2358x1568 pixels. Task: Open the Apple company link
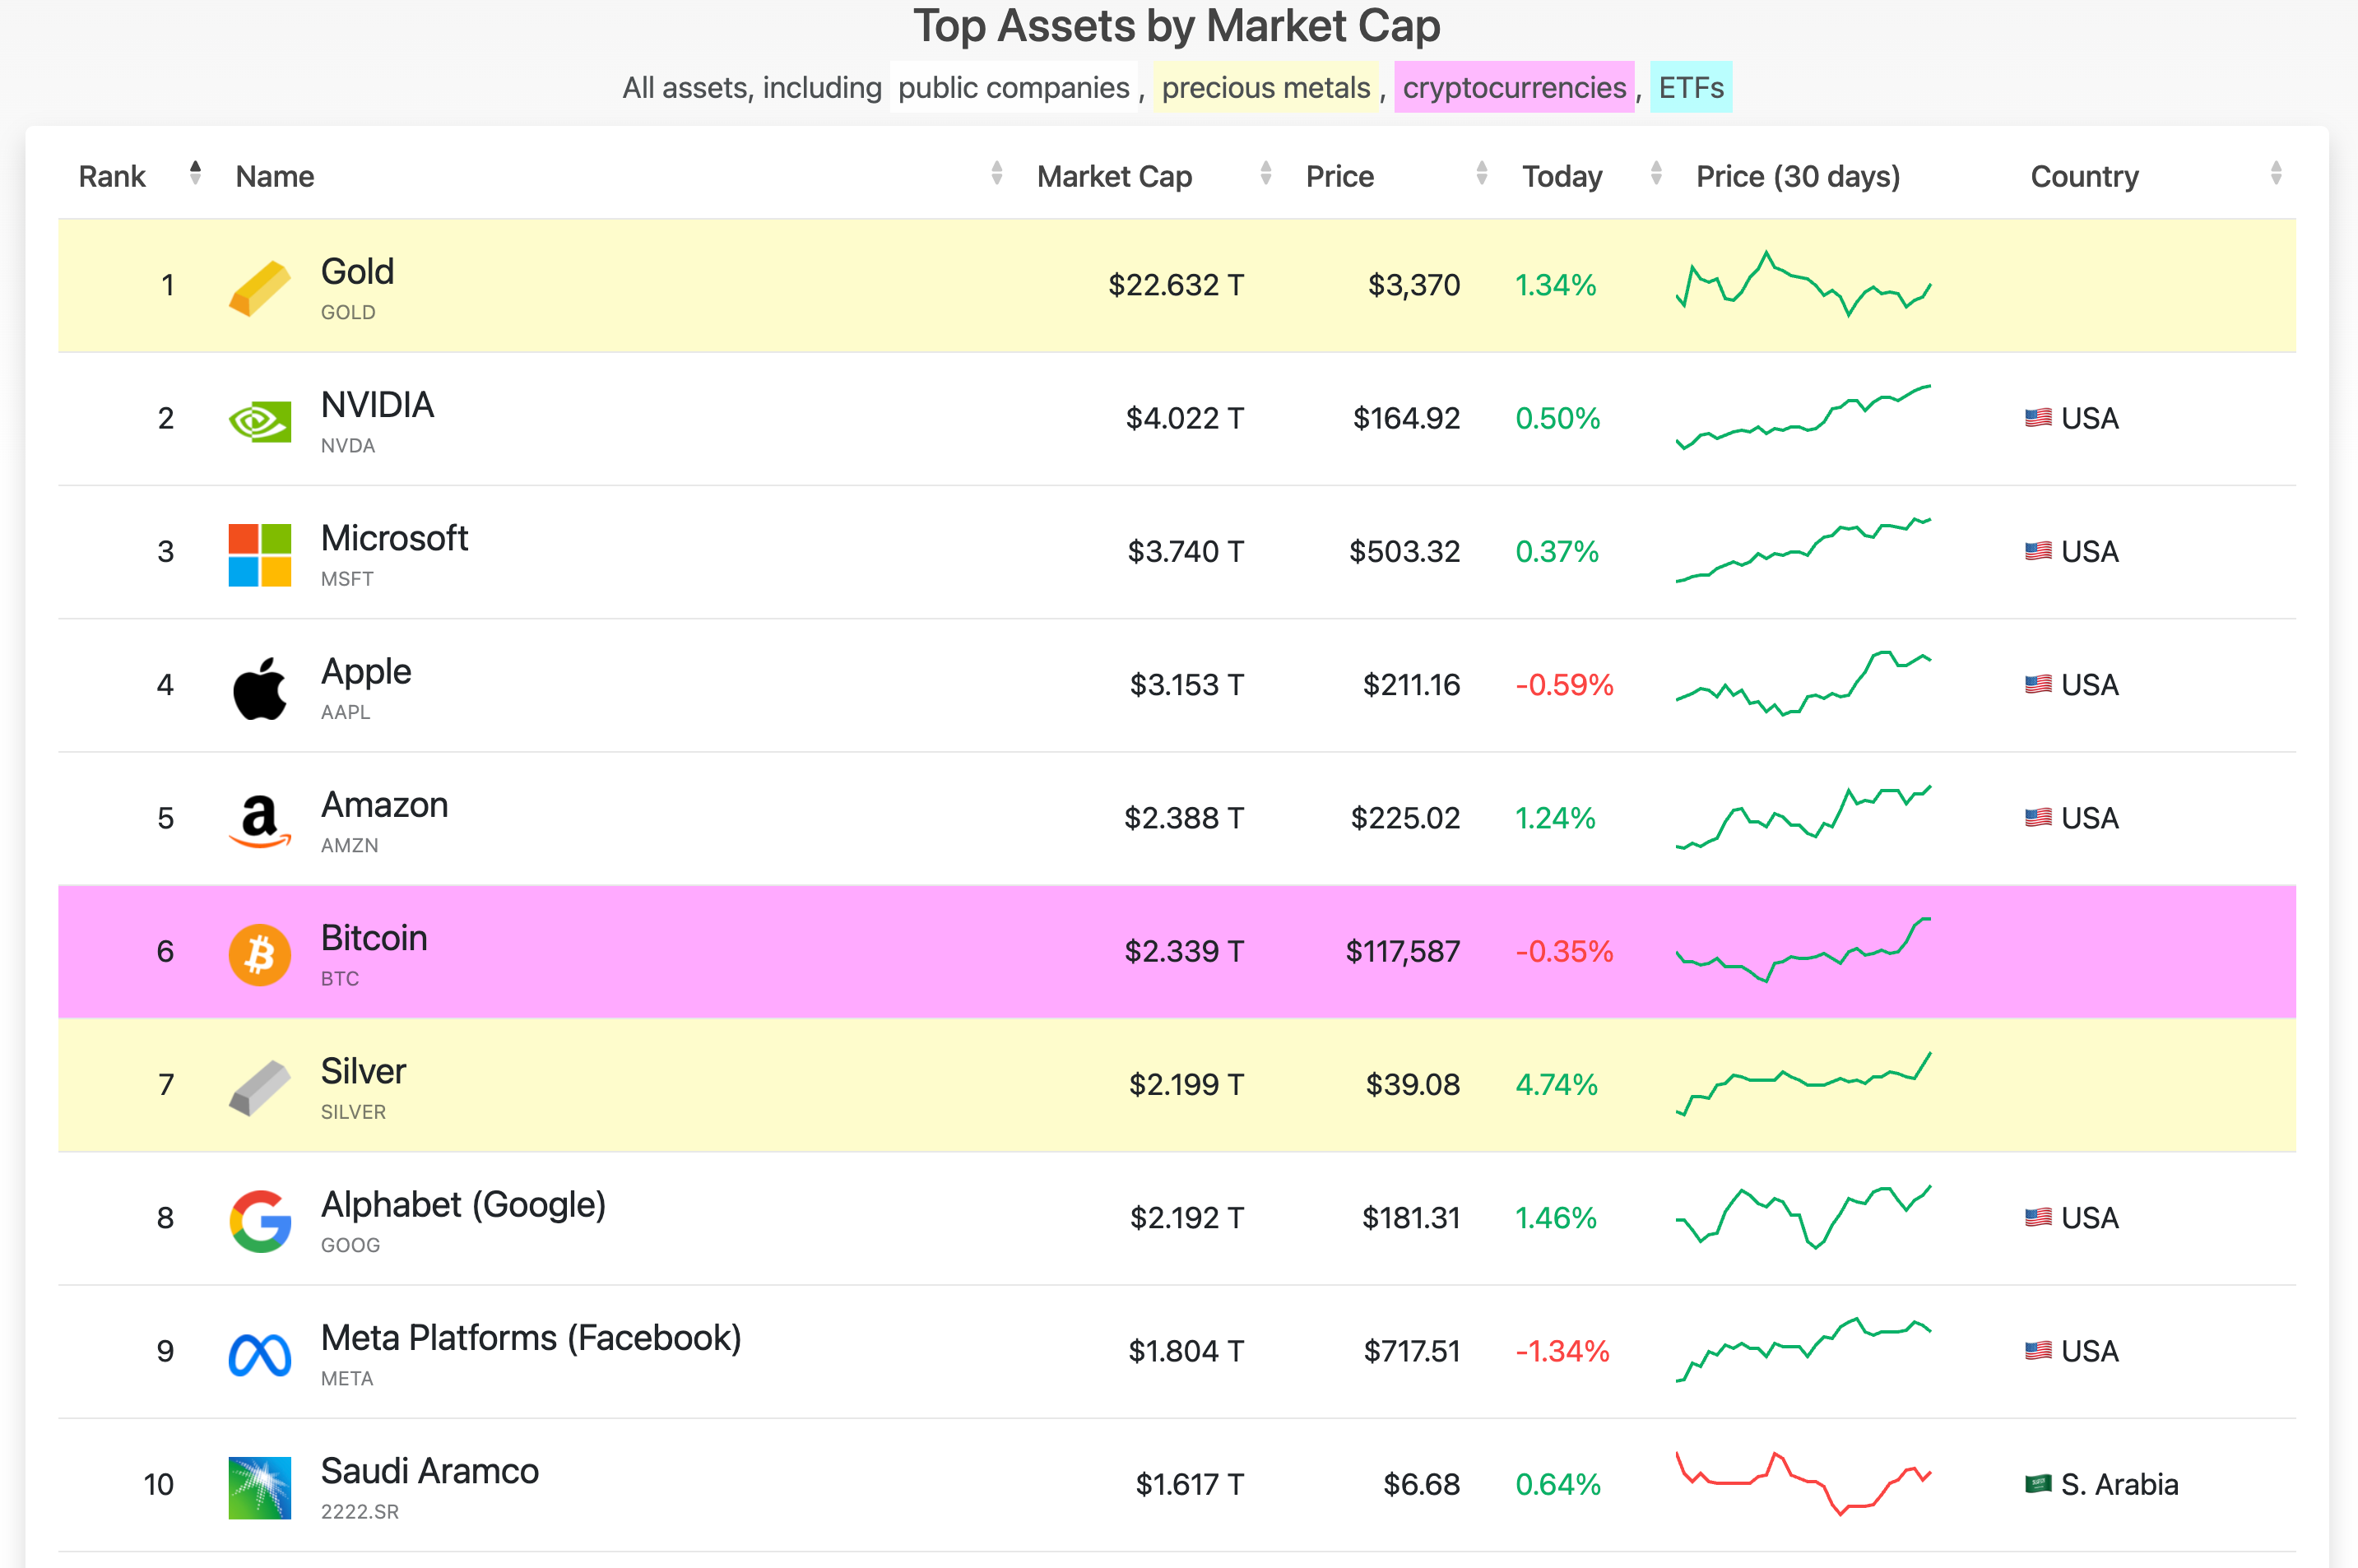(x=366, y=672)
